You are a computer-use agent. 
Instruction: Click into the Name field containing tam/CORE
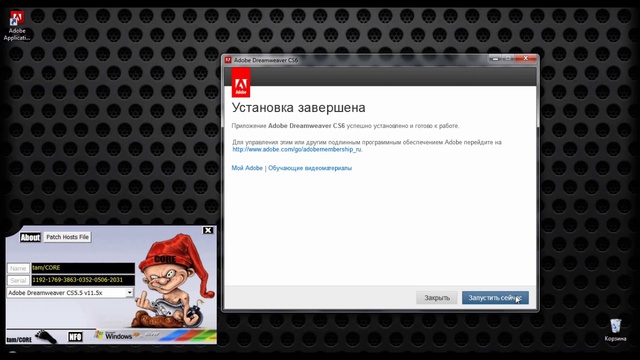[x=83, y=268]
